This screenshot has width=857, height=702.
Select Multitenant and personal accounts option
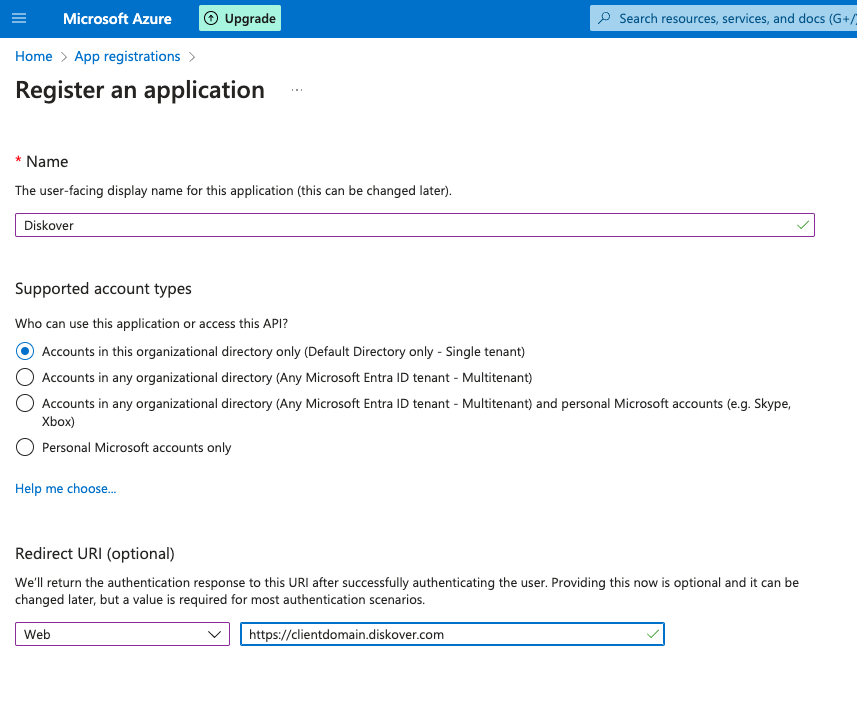pyautogui.click(x=25, y=403)
